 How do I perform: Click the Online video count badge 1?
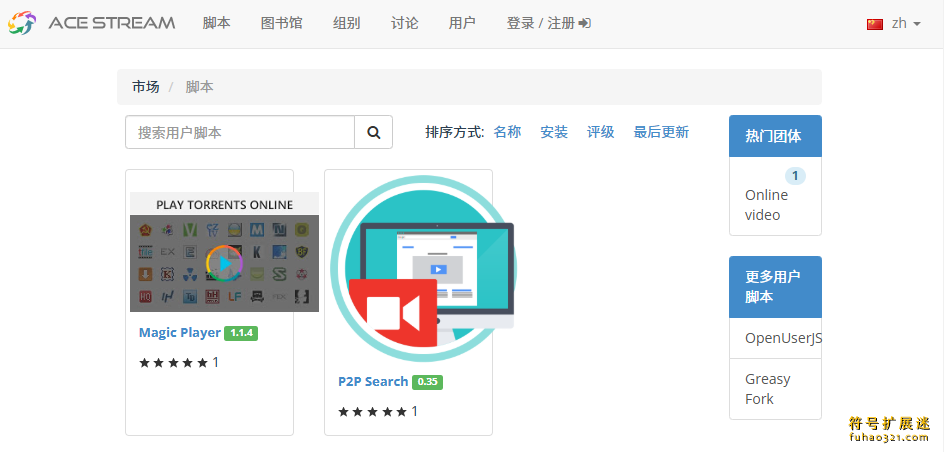pyautogui.click(x=795, y=176)
